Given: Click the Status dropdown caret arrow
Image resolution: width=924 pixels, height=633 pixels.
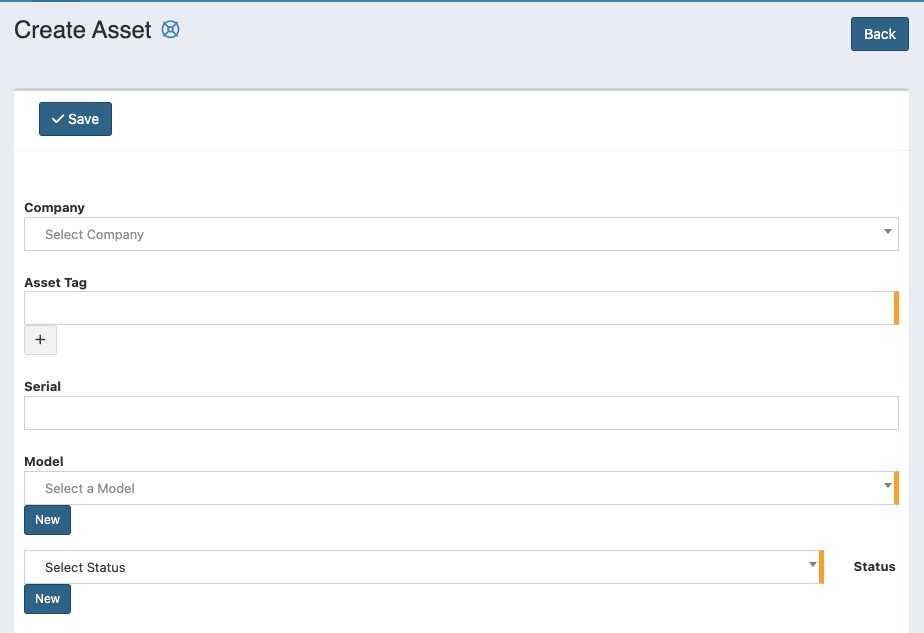Looking at the screenshot, I should coord(812,565).
